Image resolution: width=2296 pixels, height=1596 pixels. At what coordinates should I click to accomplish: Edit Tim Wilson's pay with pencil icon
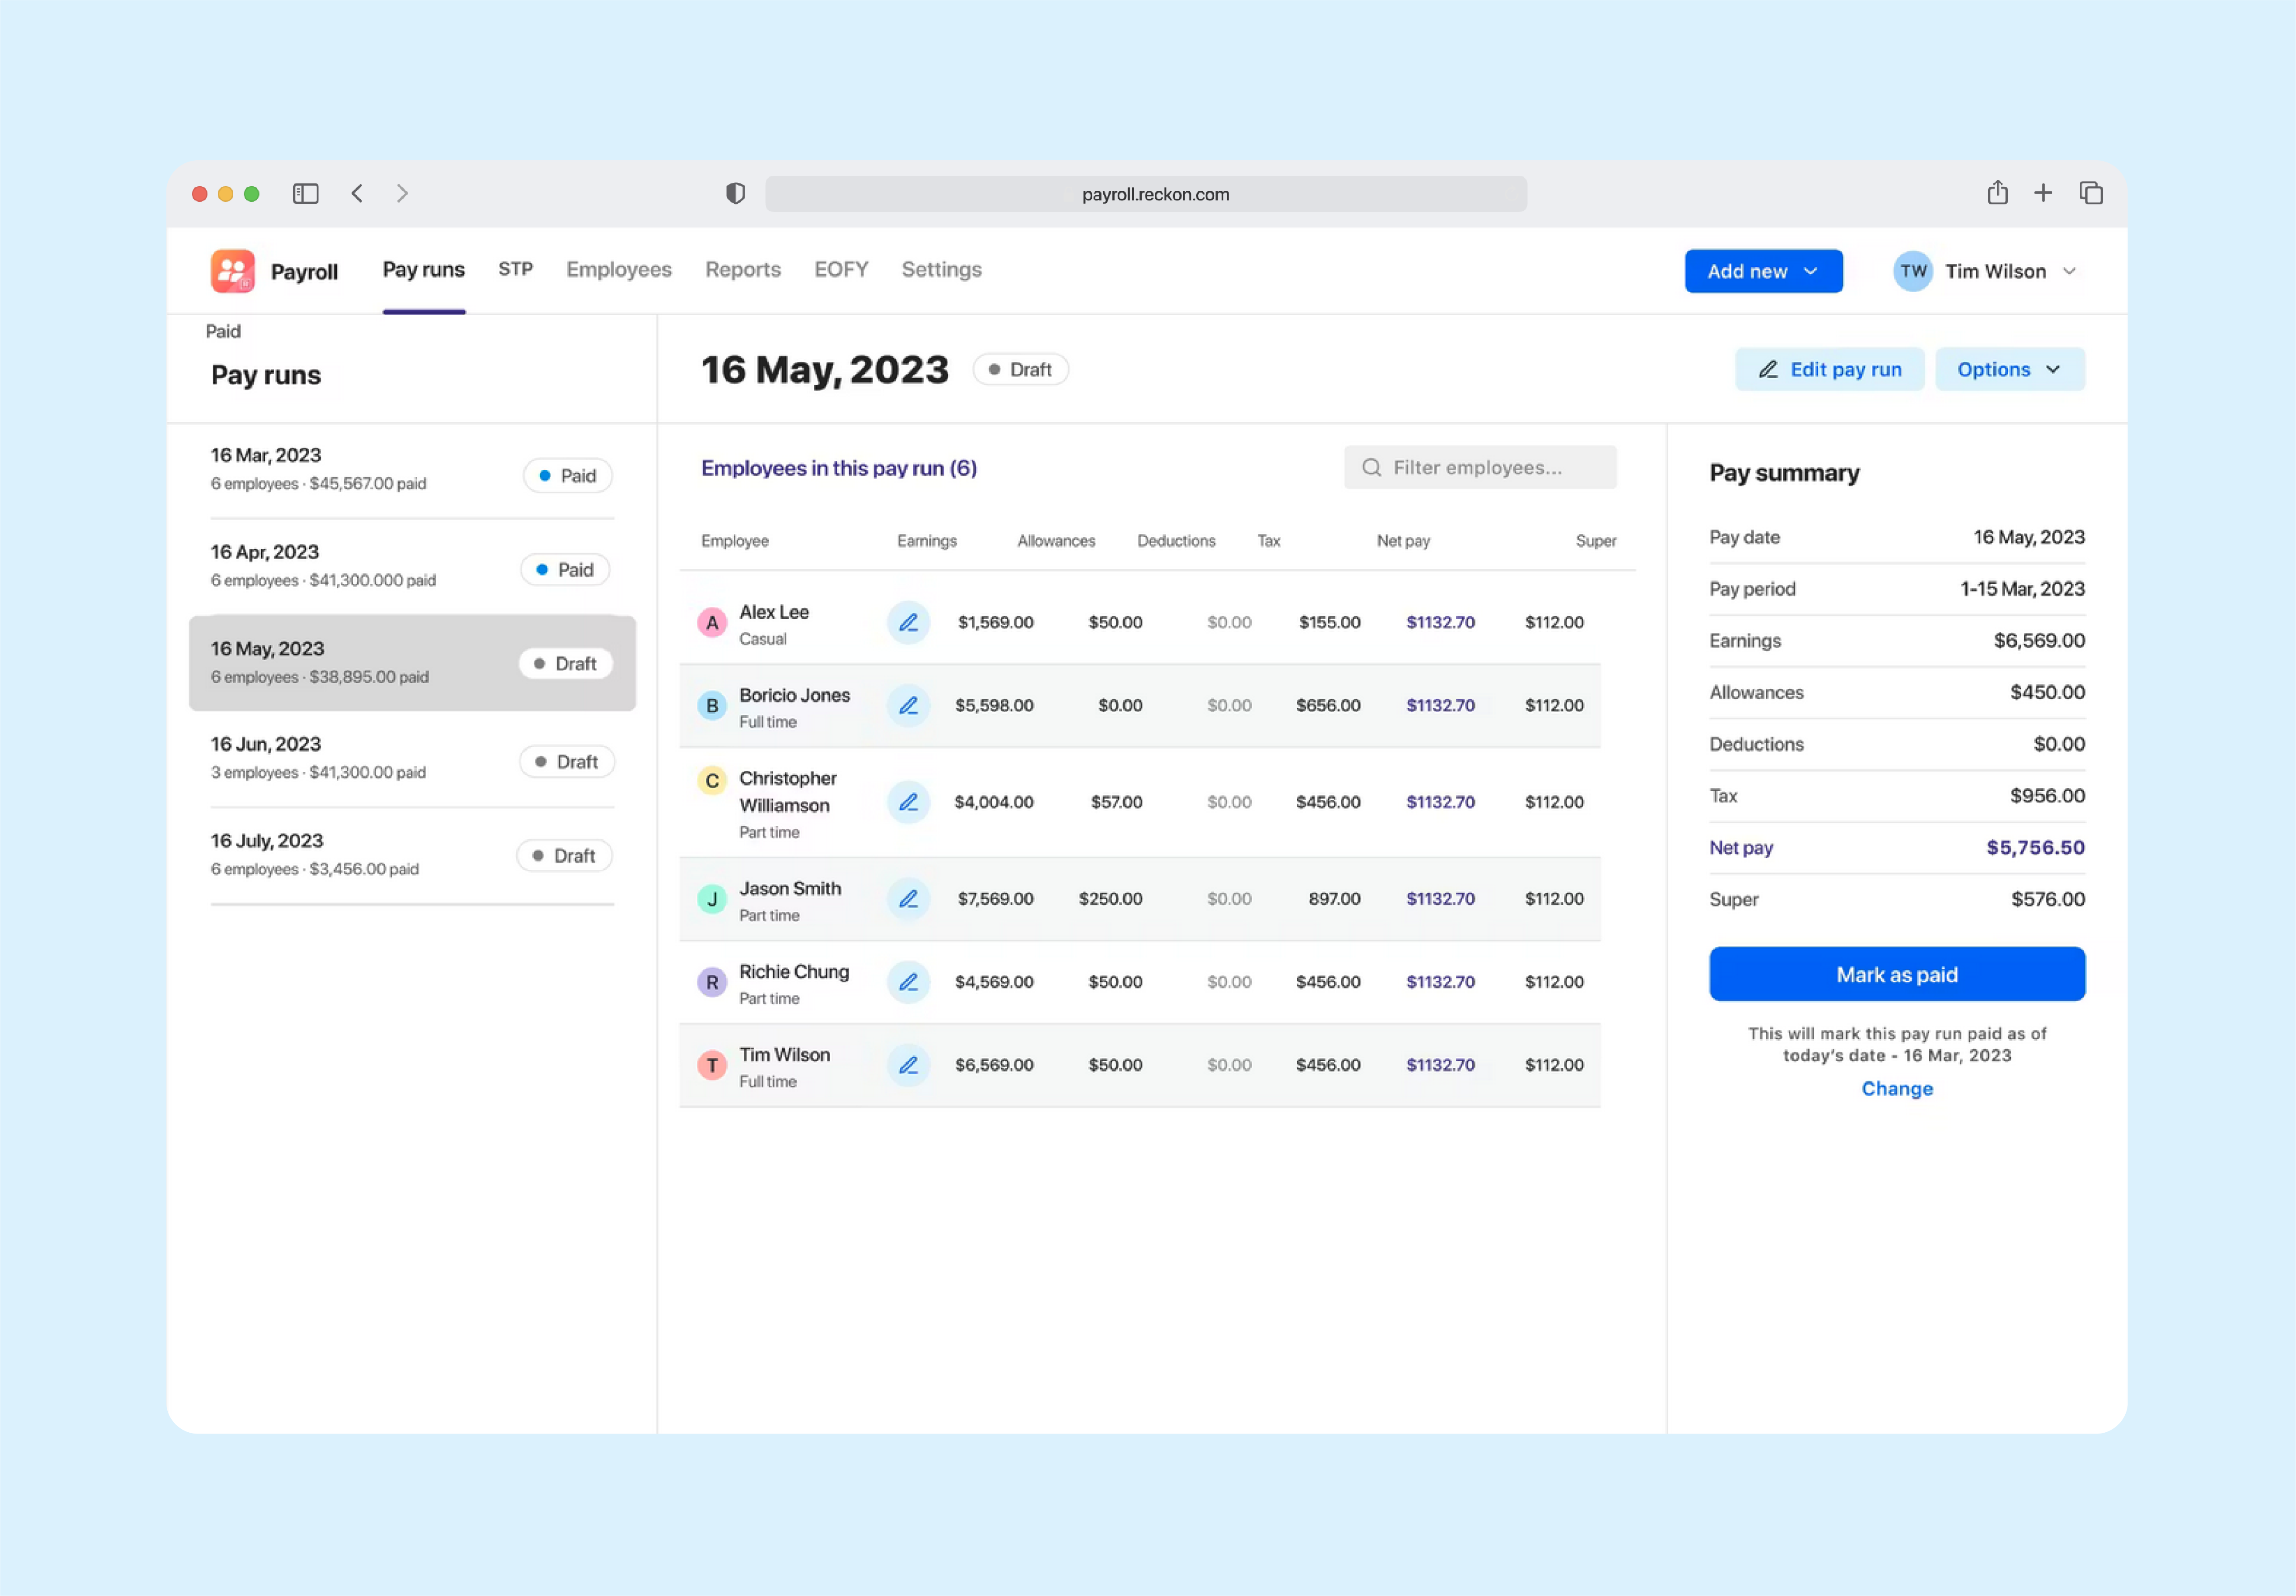[x=908, y=1065]
